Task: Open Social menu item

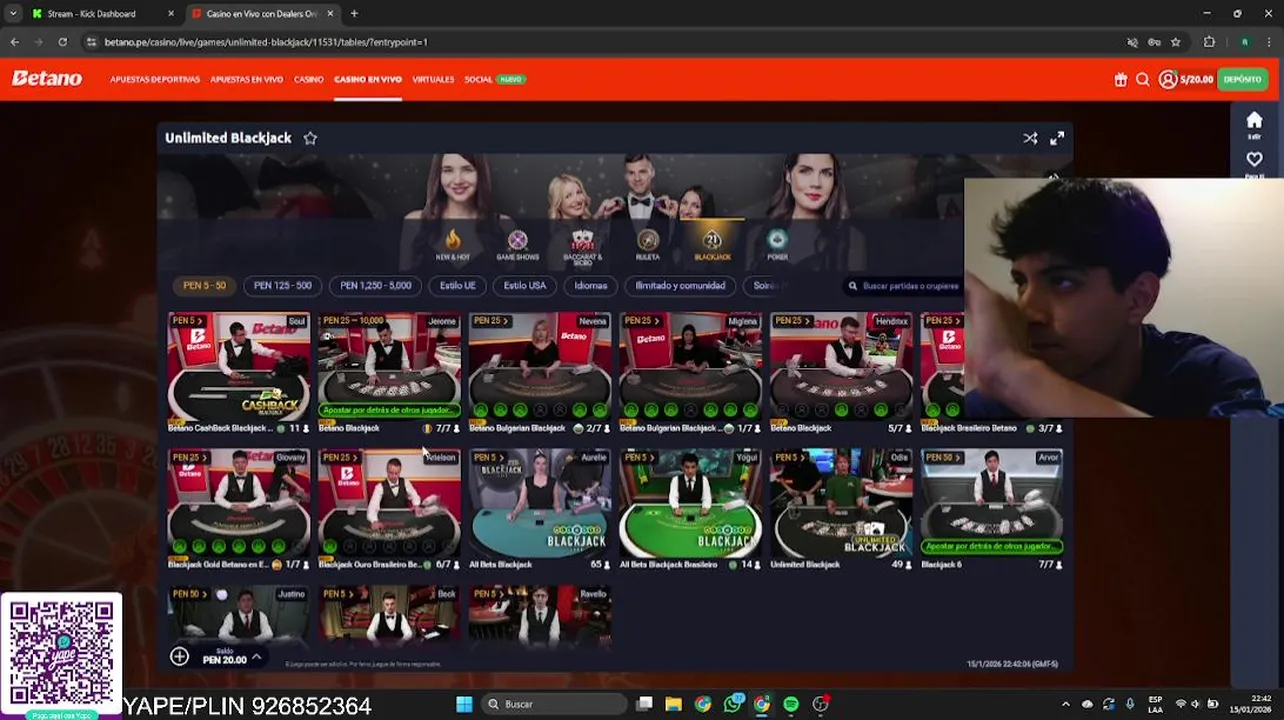Action: [x=478, y=79]
